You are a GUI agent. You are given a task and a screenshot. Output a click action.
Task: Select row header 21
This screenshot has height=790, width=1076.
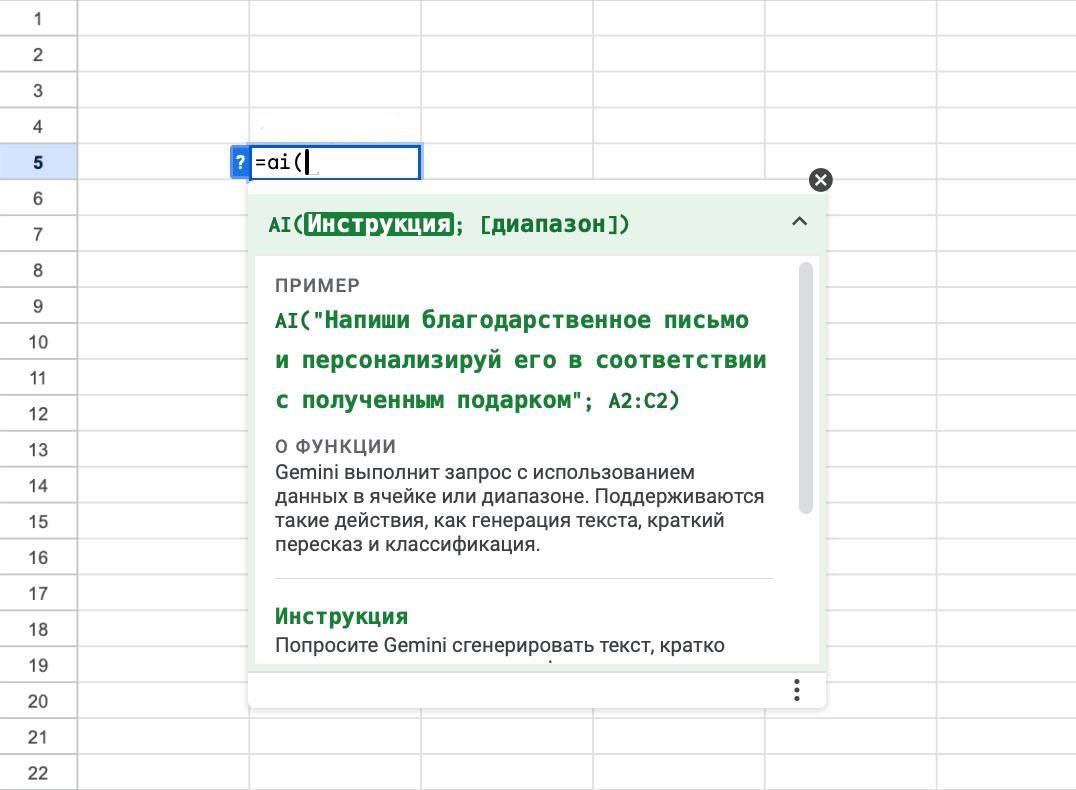tap(38, 737)
